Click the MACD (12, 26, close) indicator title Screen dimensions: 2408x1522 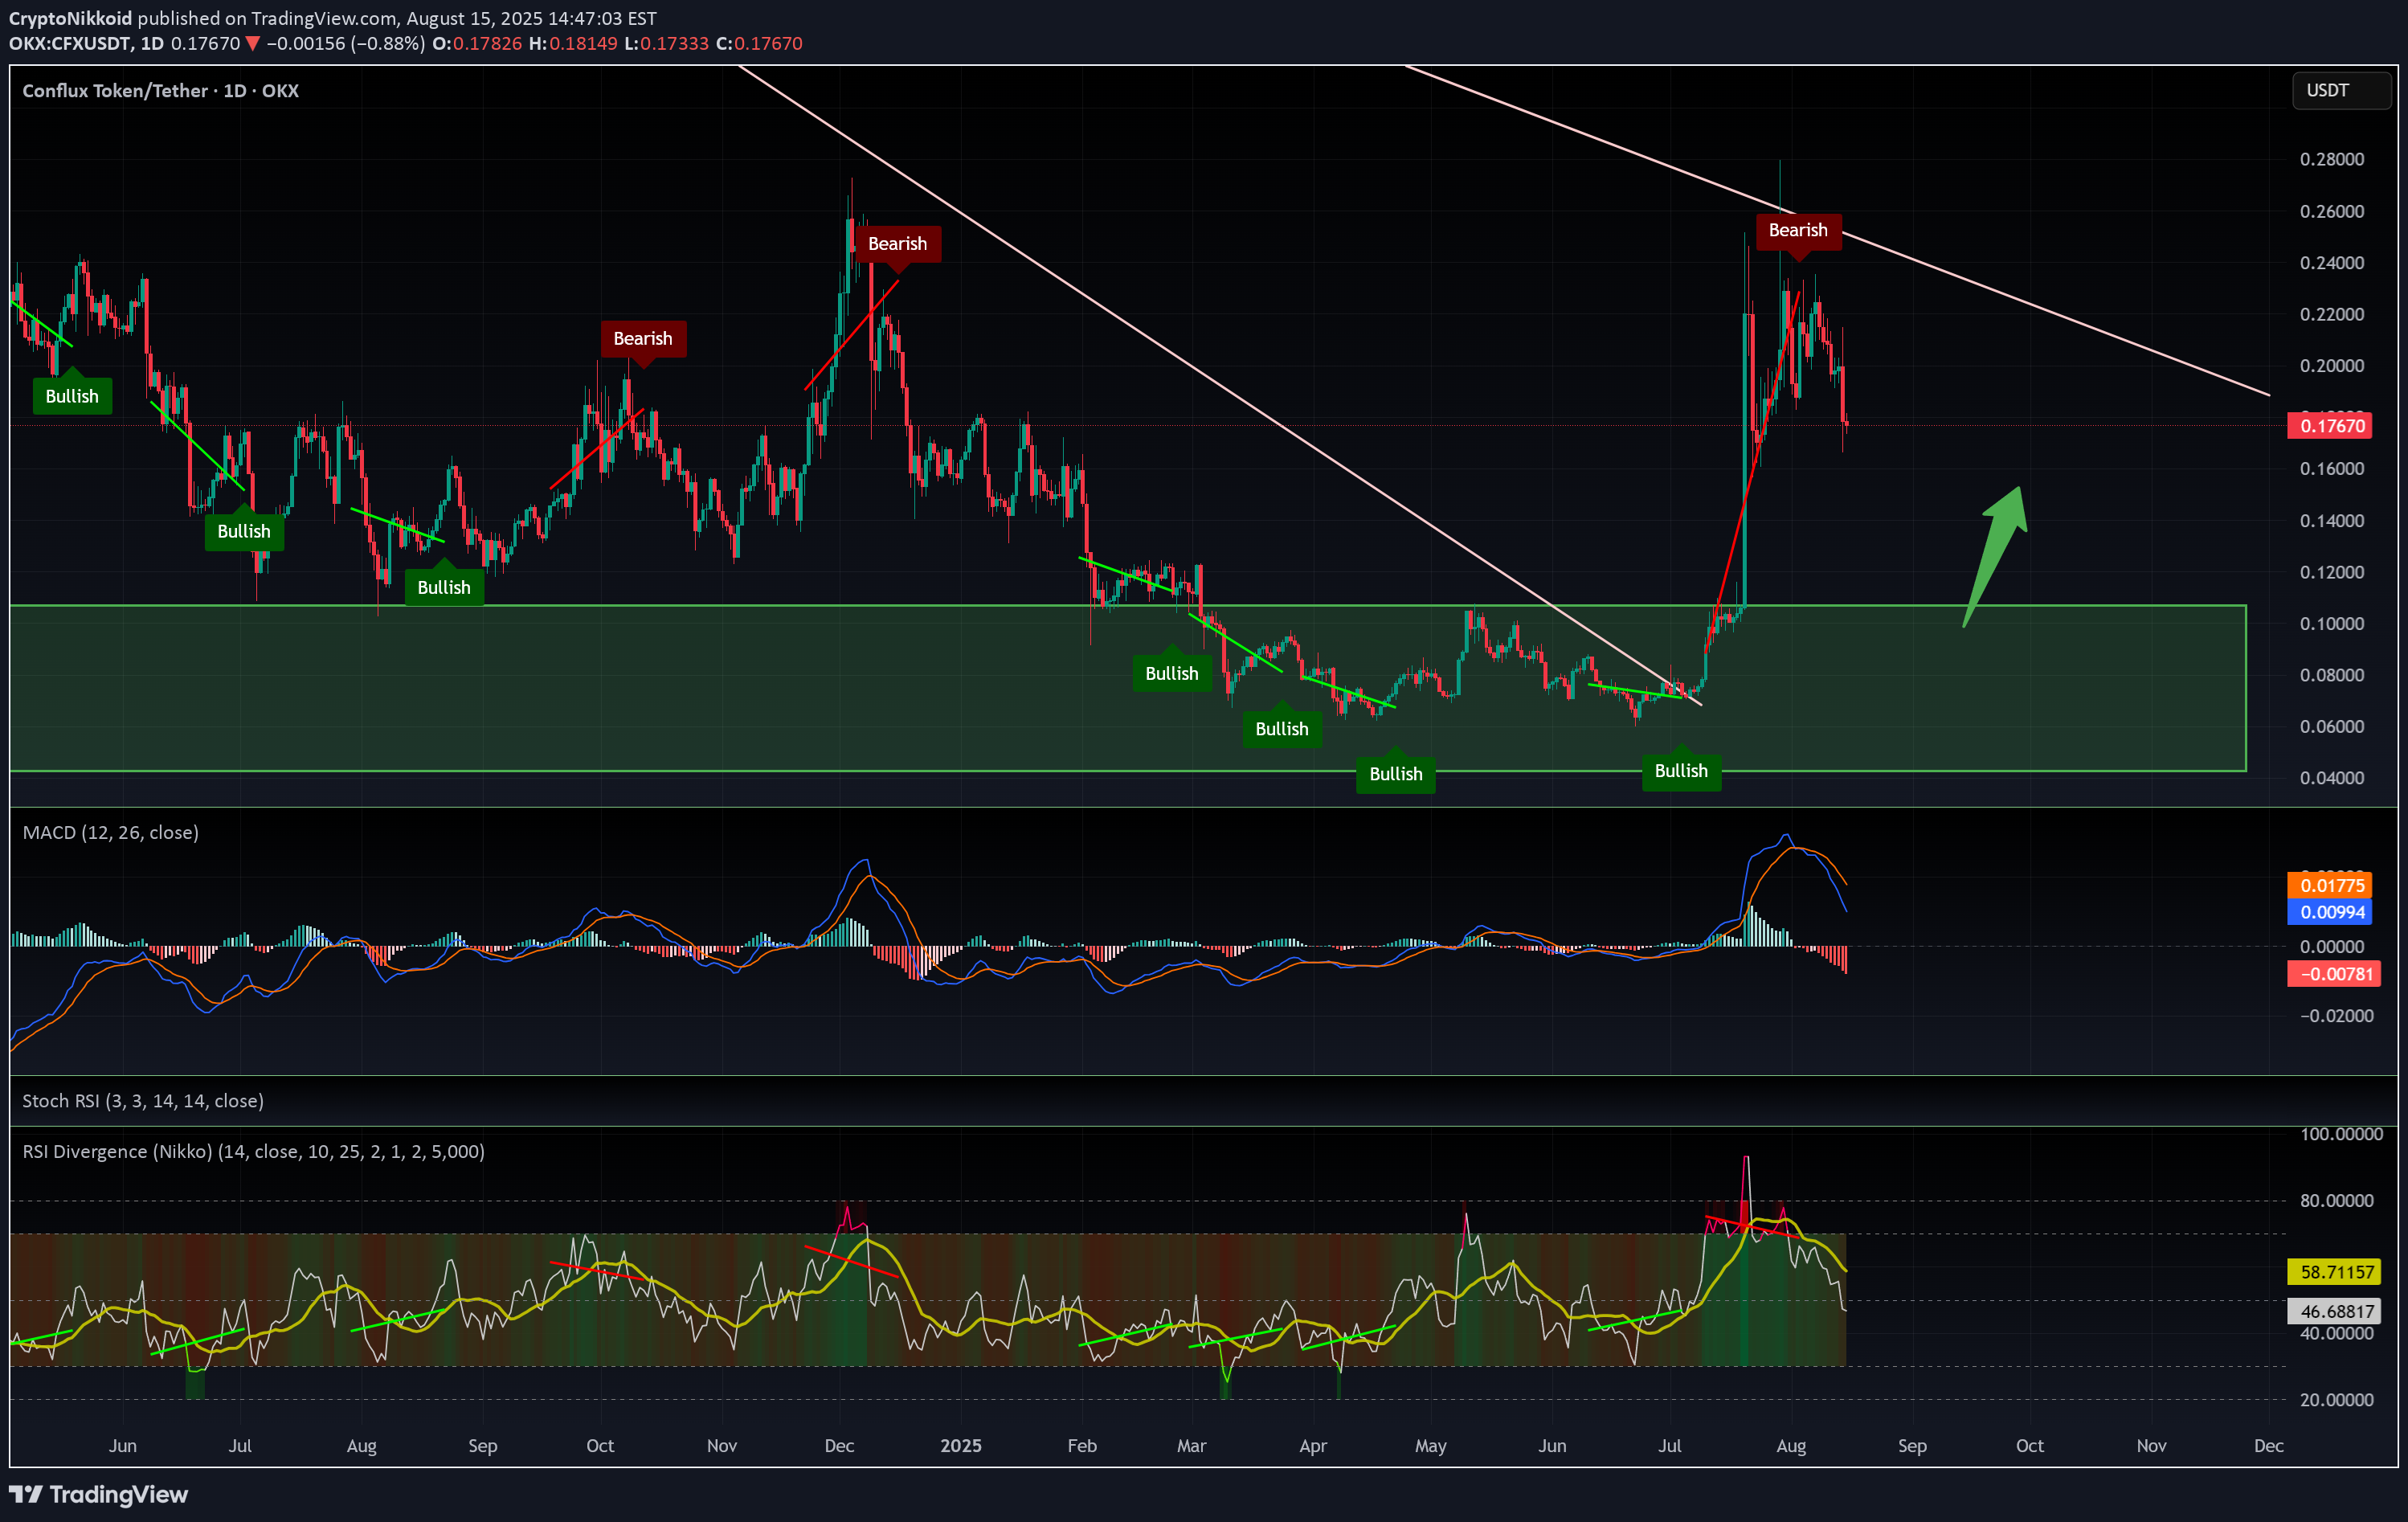[x=111, y=832]
